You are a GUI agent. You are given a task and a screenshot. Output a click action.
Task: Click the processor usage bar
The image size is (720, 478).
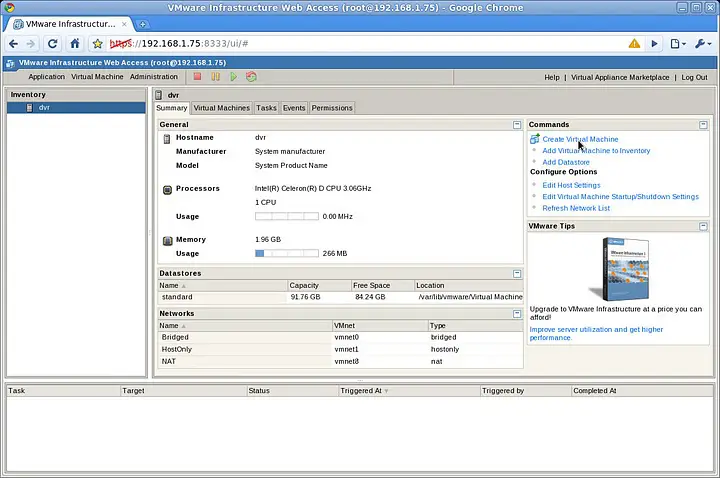[x=287, y=216]
